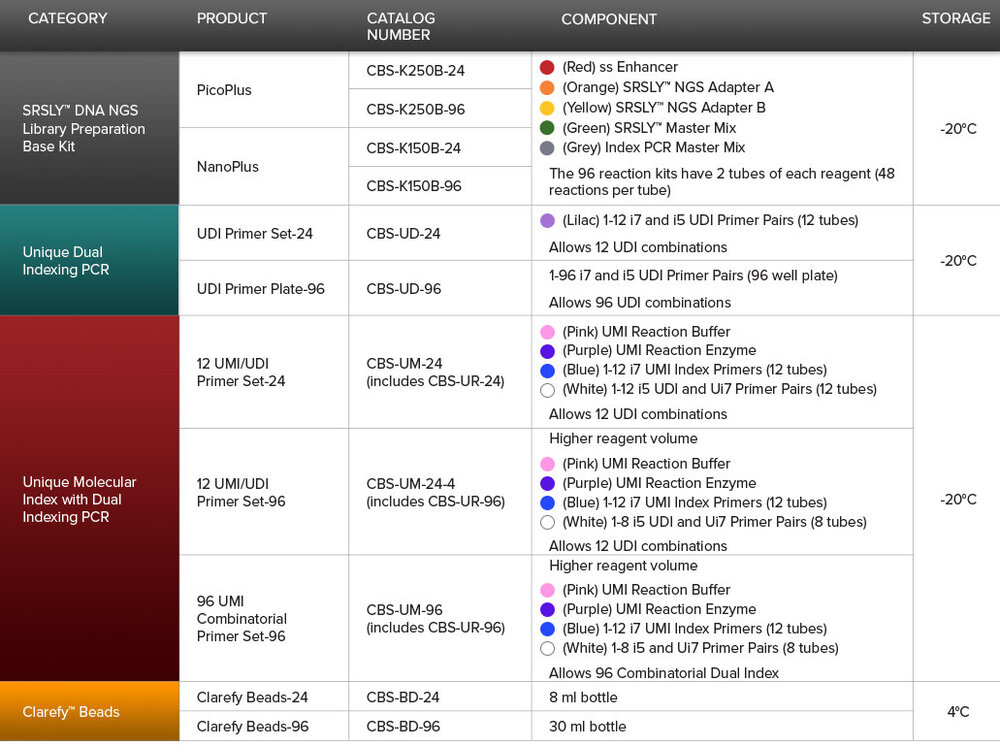Click the pink dot in the CBS-UM-96 row
The height and width of the screenshot is (746, 1000).
pos(547,590)
